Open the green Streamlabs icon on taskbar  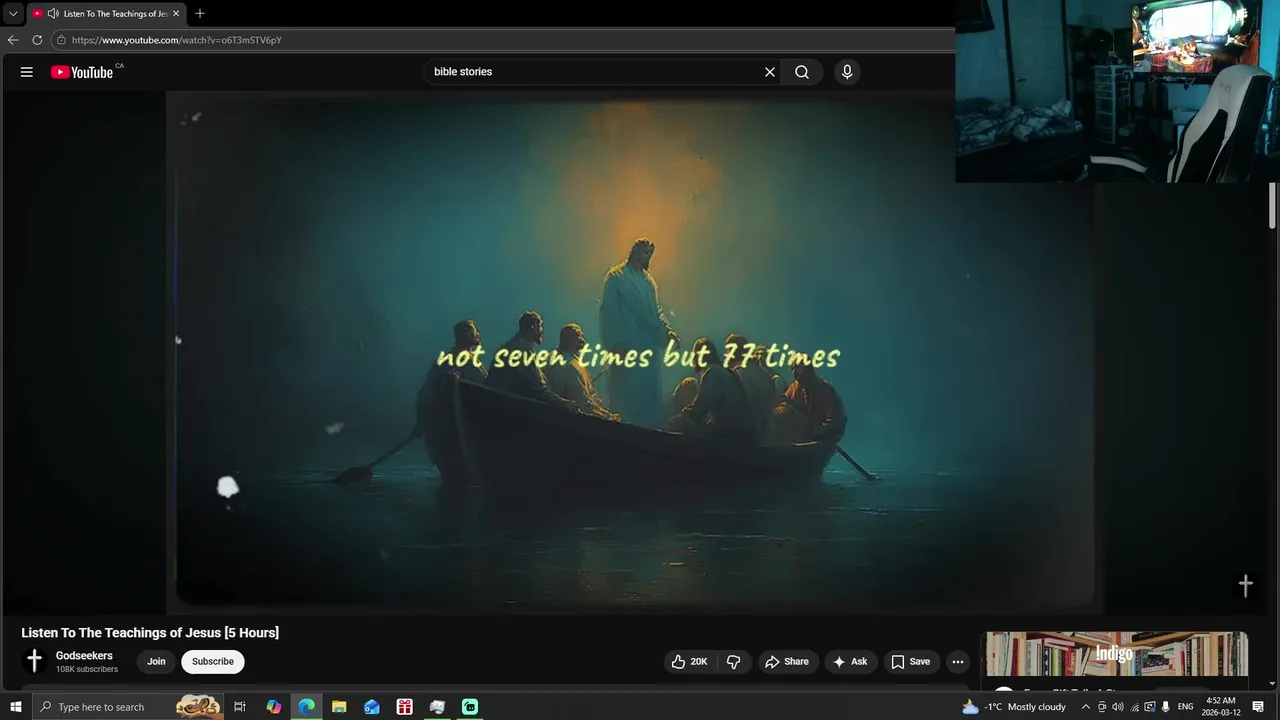470,707
